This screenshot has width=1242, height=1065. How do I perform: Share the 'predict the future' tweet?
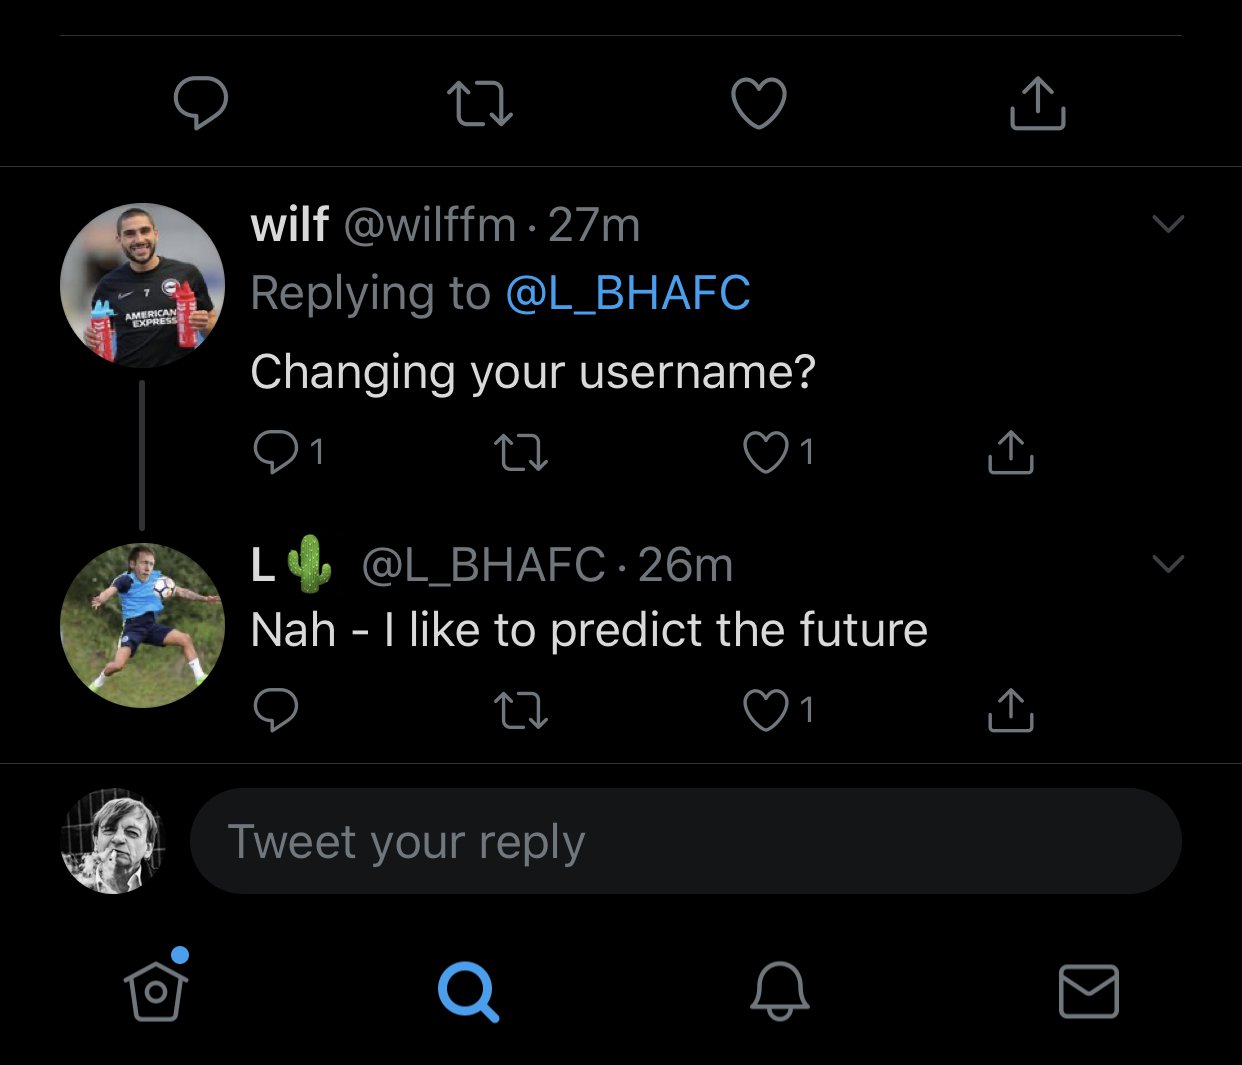(x=1010, y=710)
